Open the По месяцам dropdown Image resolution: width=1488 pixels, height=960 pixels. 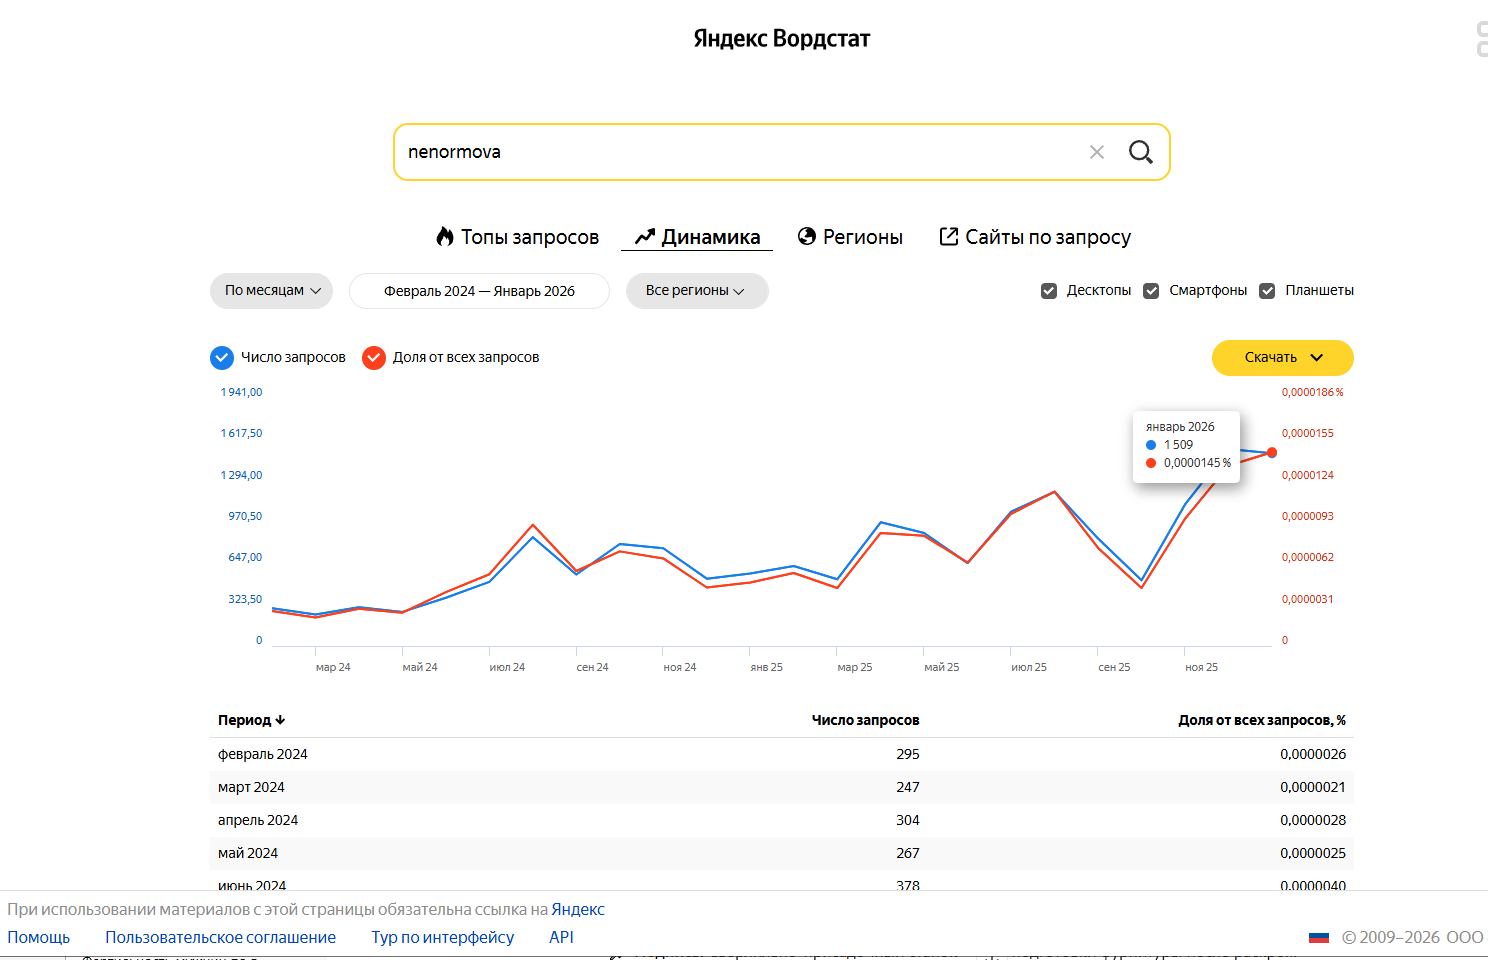click(x=271, y=291)
